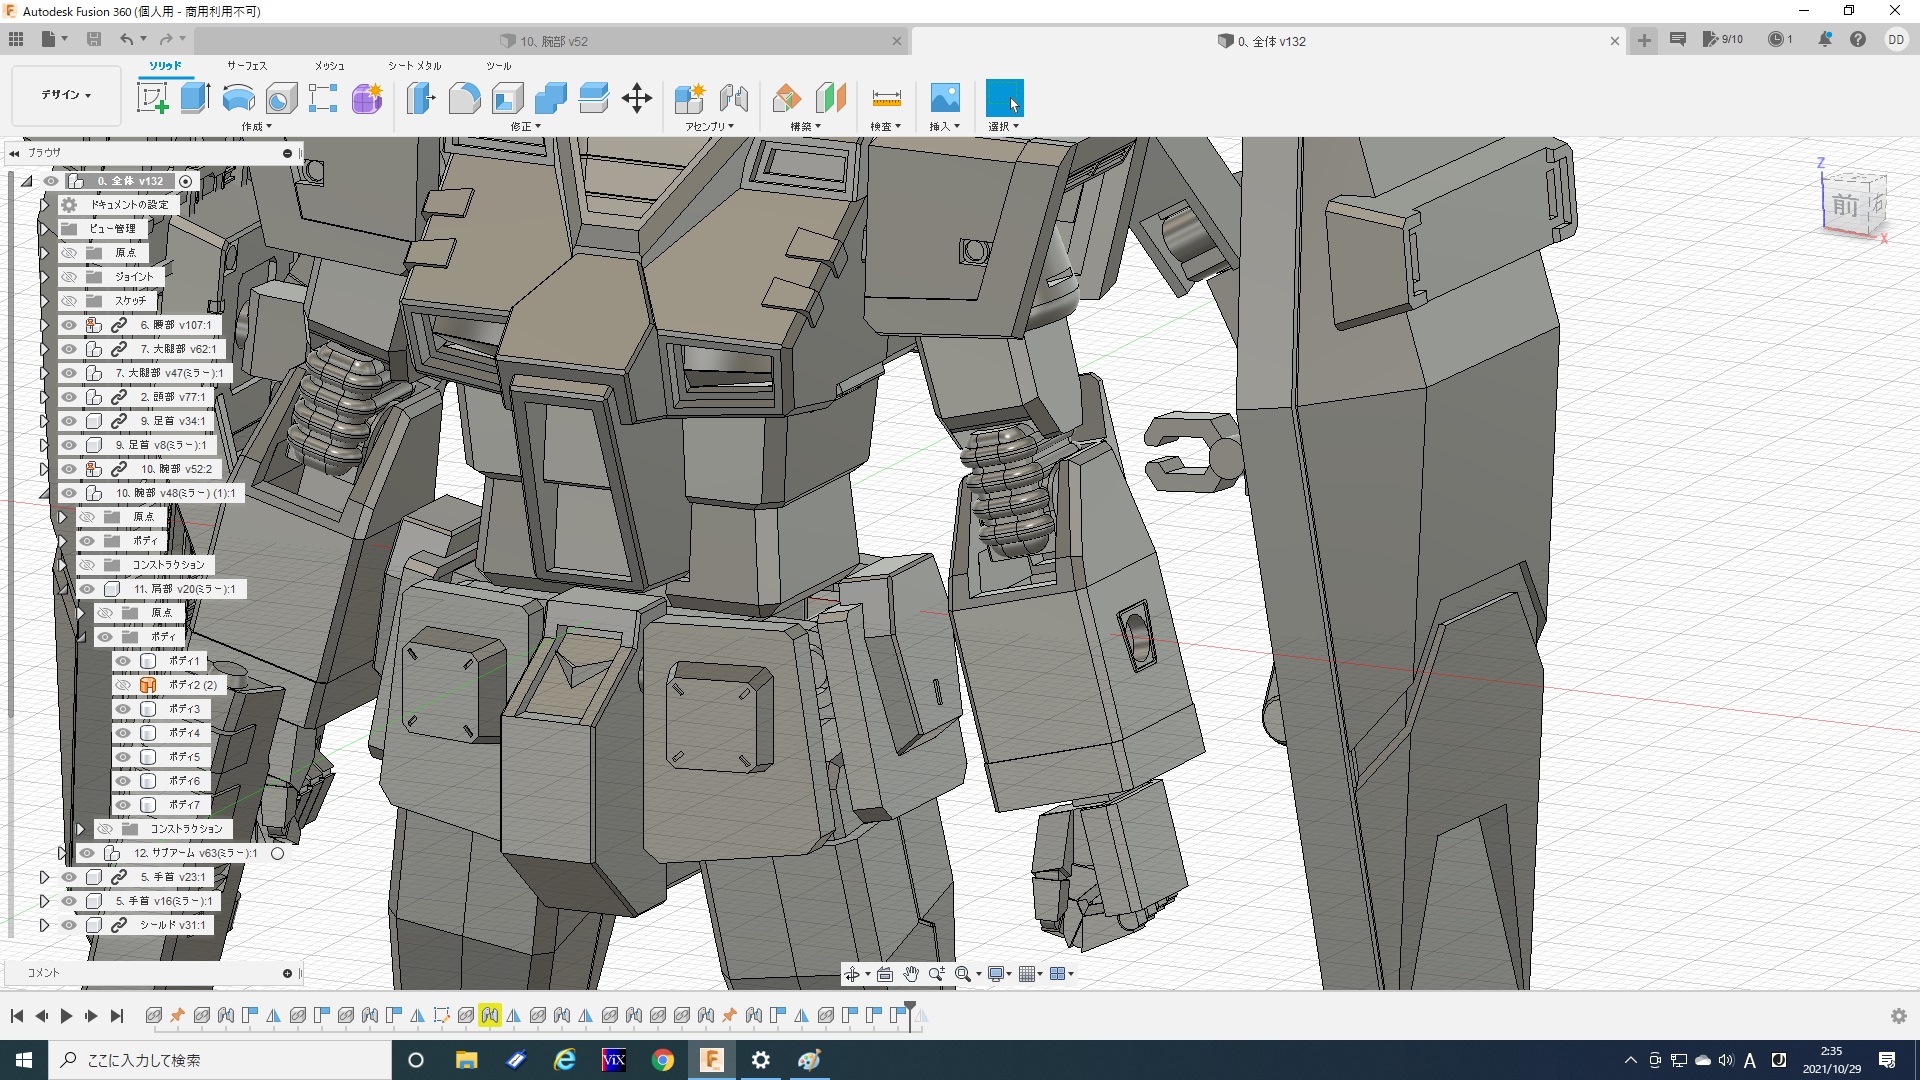
Task: Expand the 5. 手首 v23:1 tree node
Action: (x=44, y=877)
